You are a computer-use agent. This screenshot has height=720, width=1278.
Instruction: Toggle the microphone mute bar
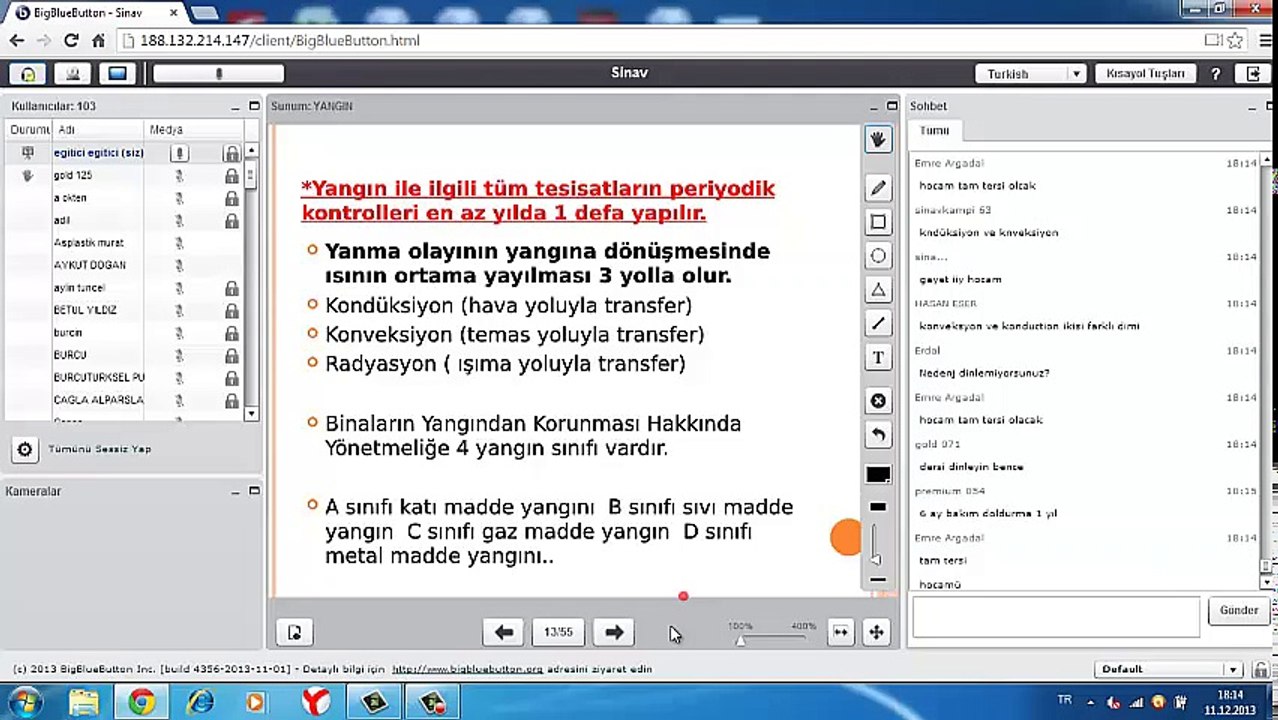[x=219, y=73]
